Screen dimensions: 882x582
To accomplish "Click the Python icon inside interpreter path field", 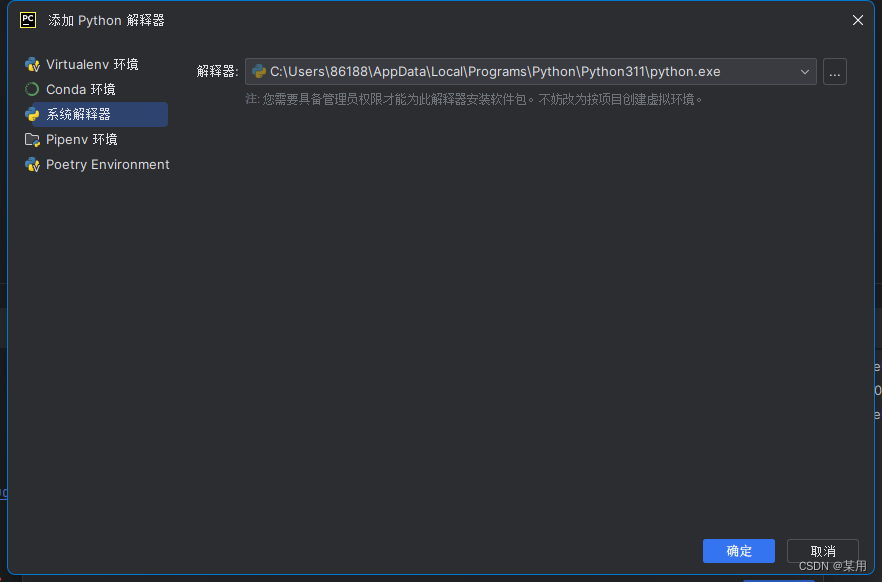I will (259, 71).
